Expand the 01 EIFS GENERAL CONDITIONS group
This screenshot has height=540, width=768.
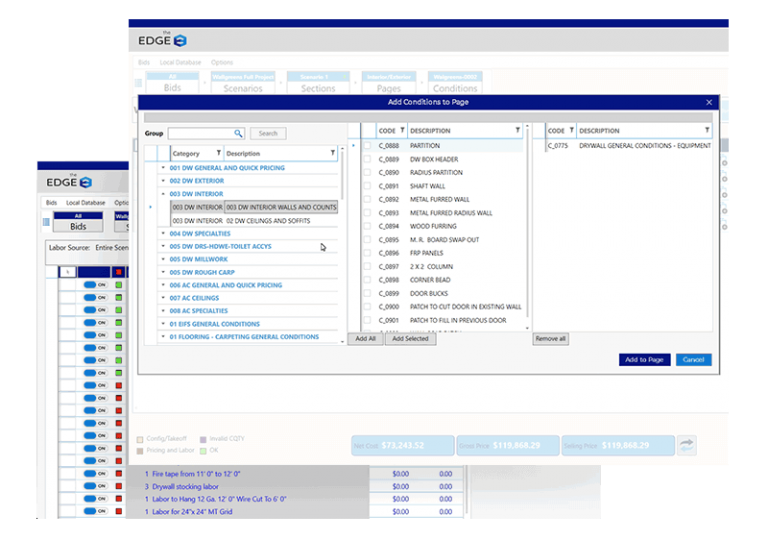click(x=163, y=324)
